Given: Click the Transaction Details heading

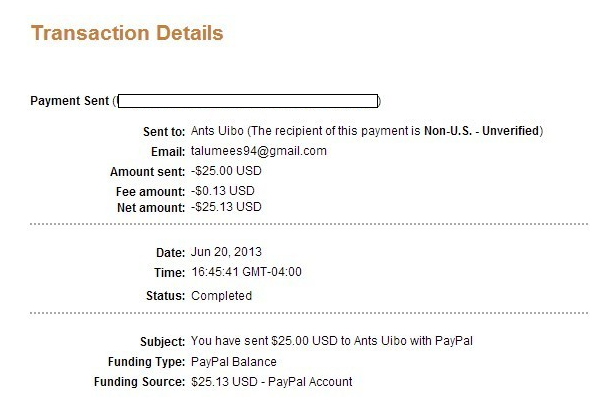Looking at the screenshot, I should pyautogui.click(x=127, y=33).
